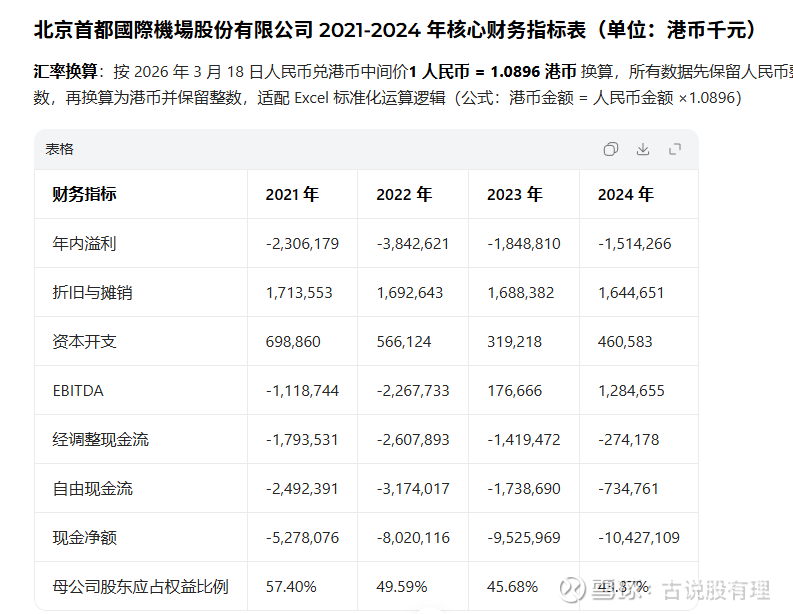
Task: Select cell value 1,692,643
Action: coord(410,293)
